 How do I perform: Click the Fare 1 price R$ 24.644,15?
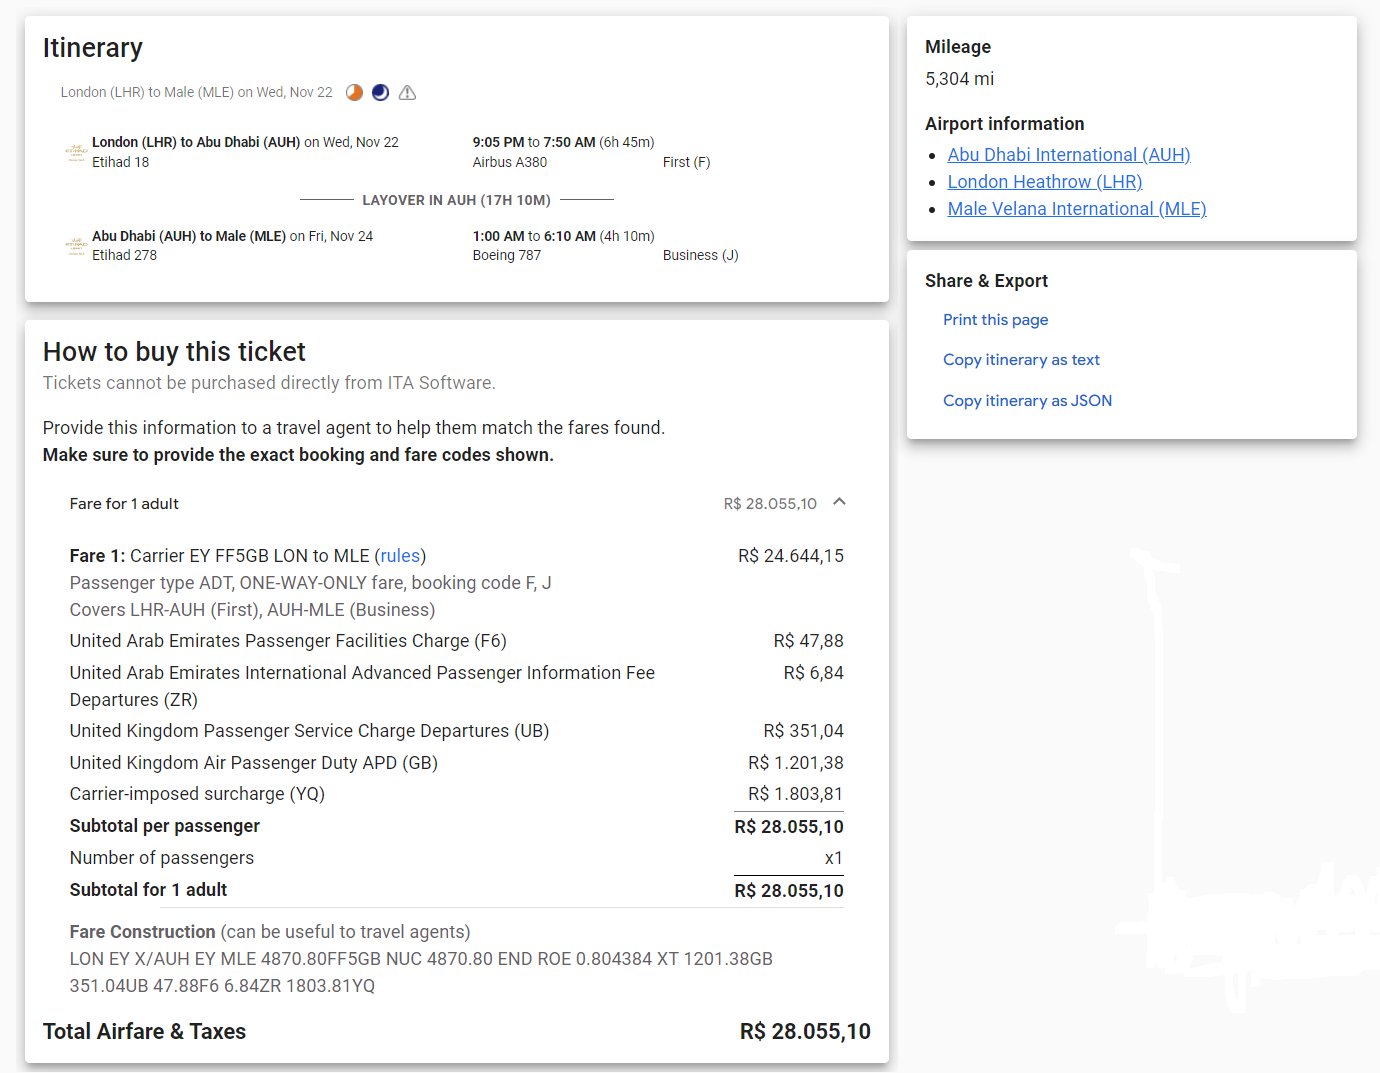pos(791,556)
